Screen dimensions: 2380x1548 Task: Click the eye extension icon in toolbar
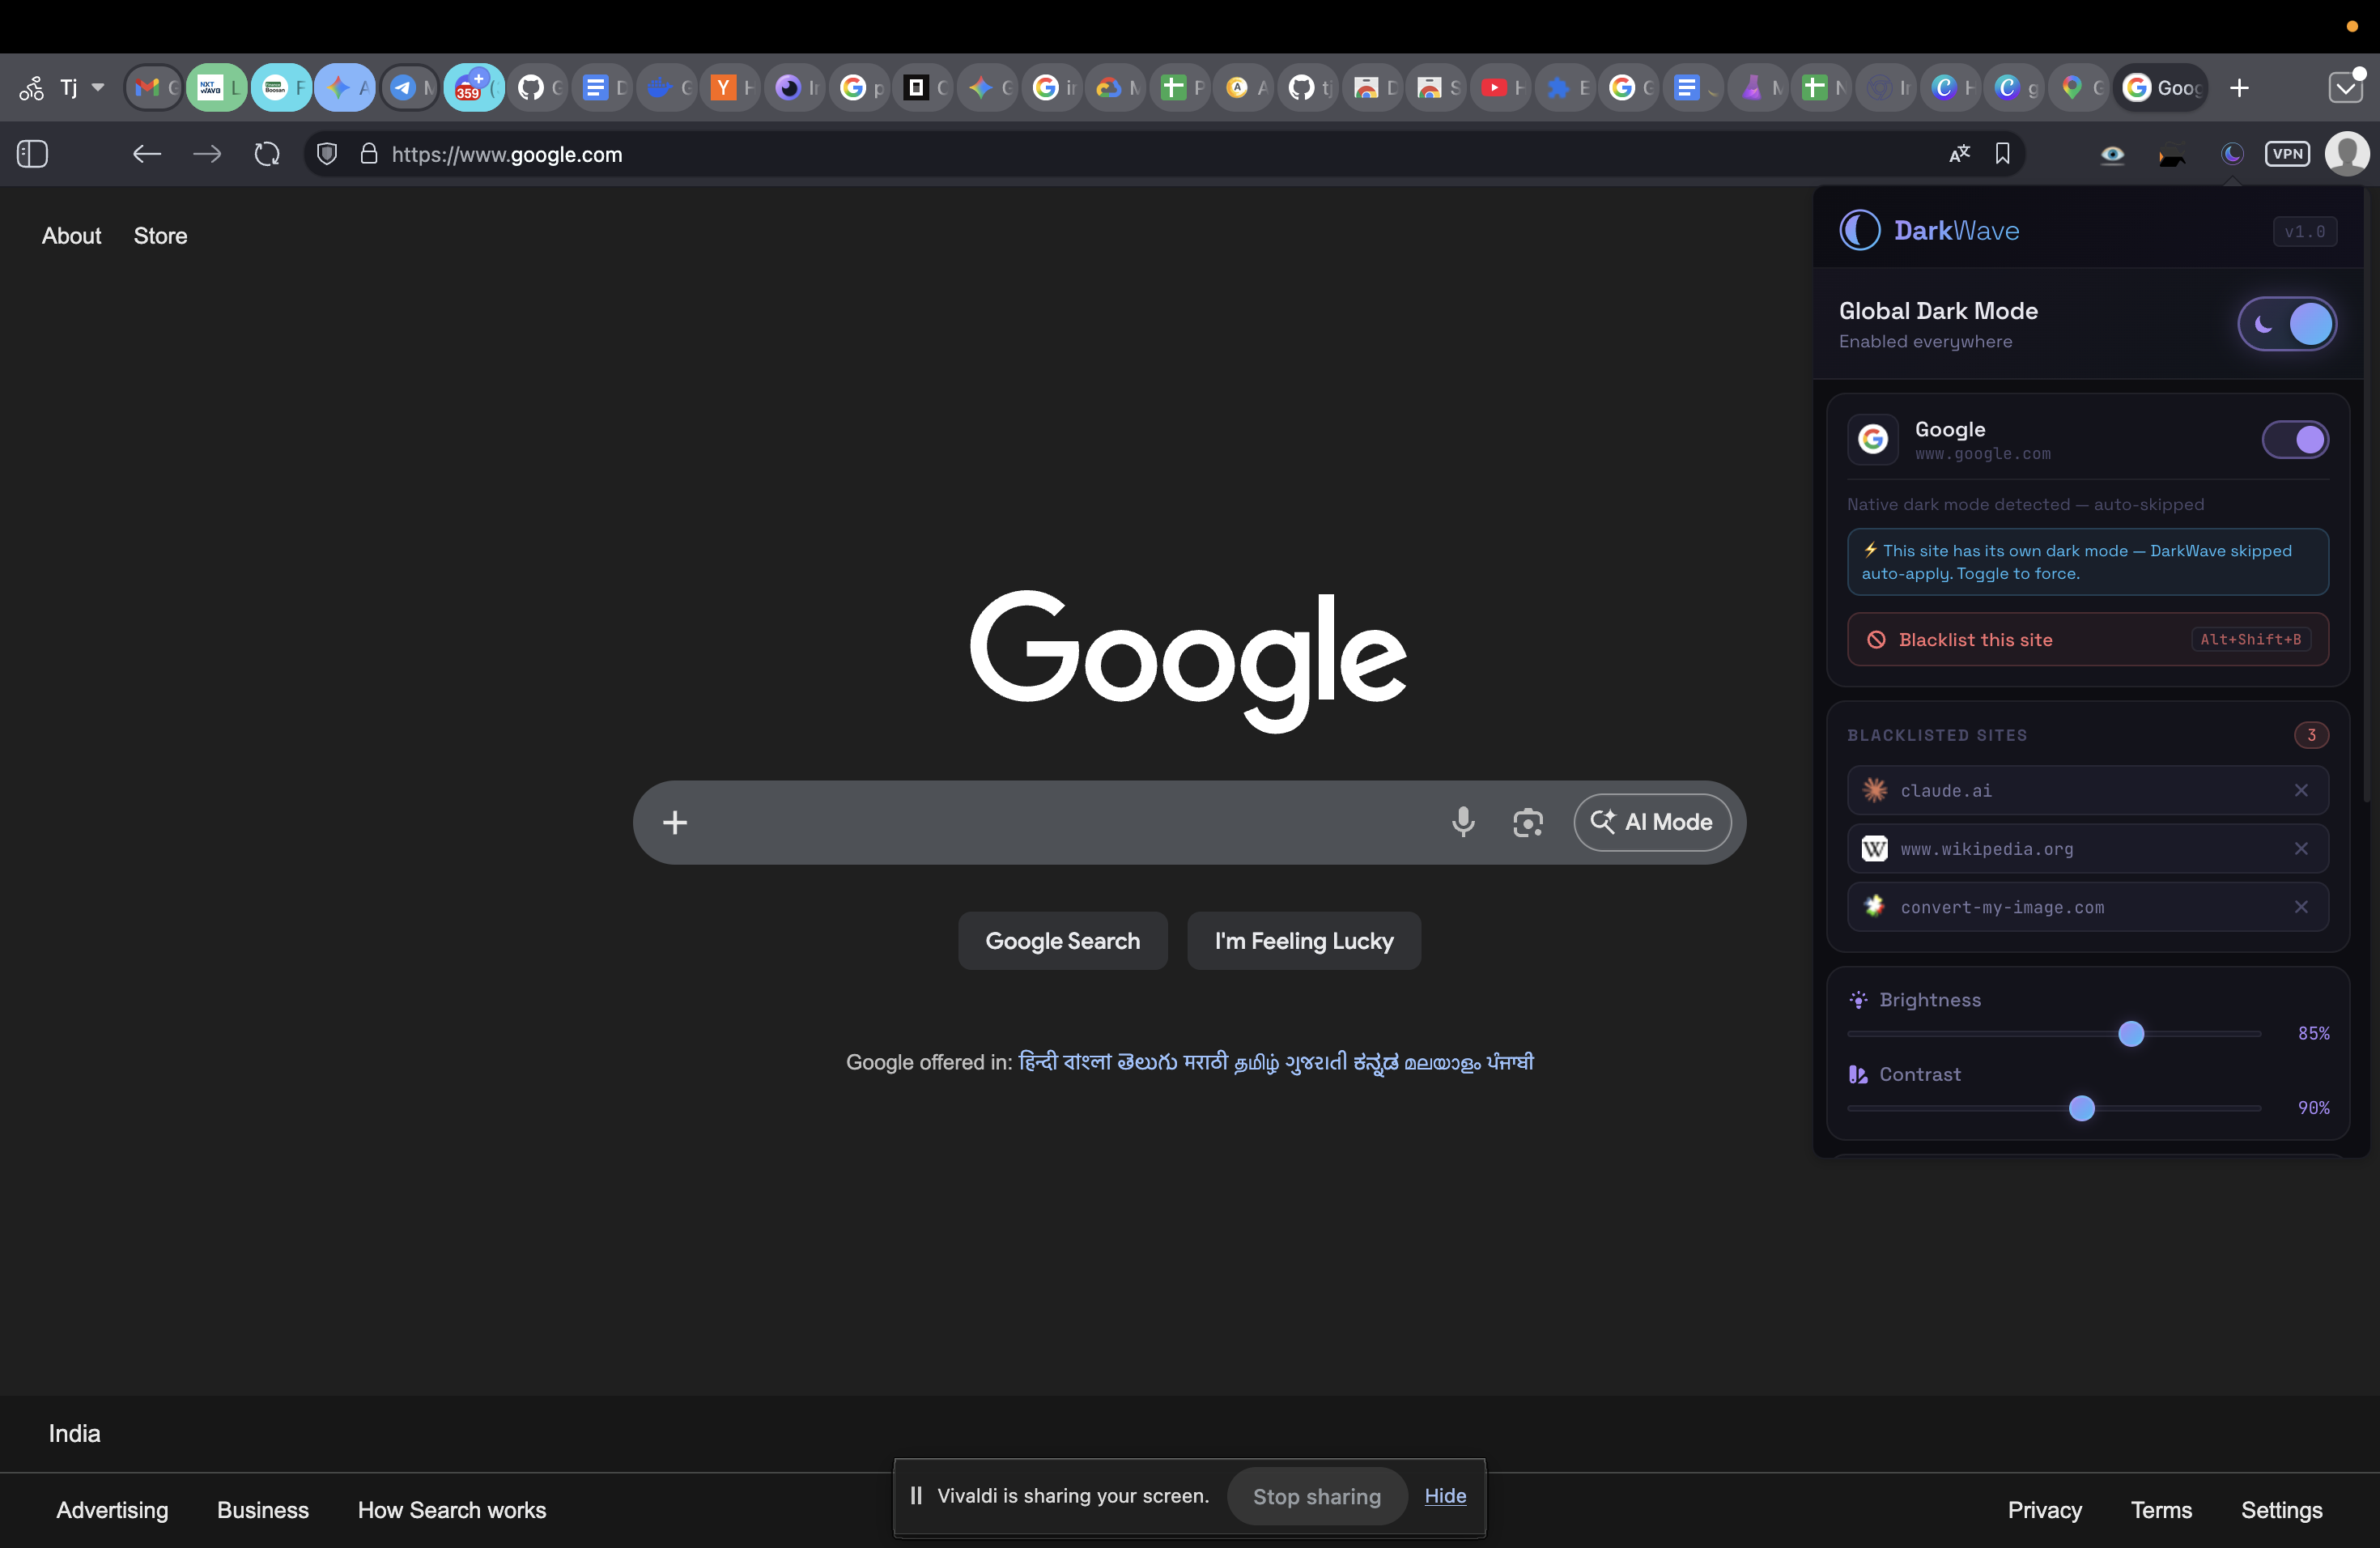pos(2113,155)
